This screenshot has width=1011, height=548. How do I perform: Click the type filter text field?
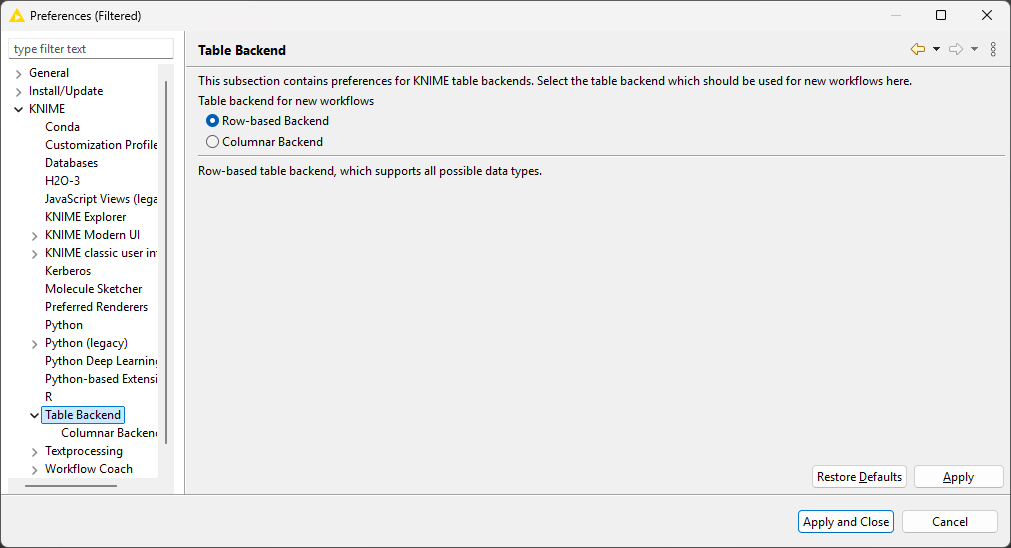pos(91,49)
